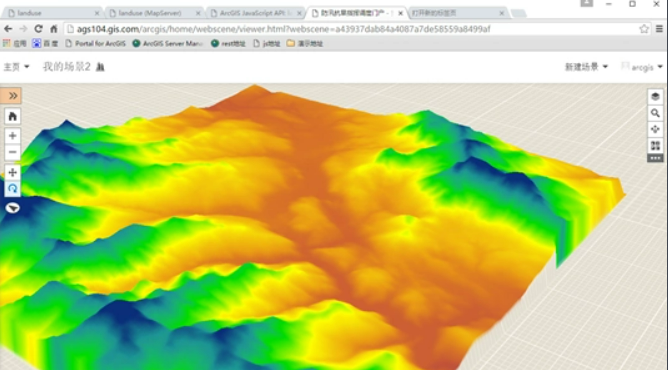Open the basemap gallery grid icon
This screenshot has height=370, width=668.
(655, 146)
